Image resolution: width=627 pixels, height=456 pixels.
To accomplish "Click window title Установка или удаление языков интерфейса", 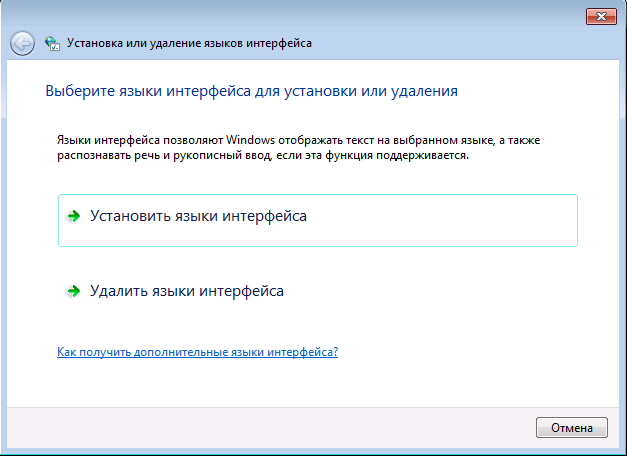I will pos(189,43).
